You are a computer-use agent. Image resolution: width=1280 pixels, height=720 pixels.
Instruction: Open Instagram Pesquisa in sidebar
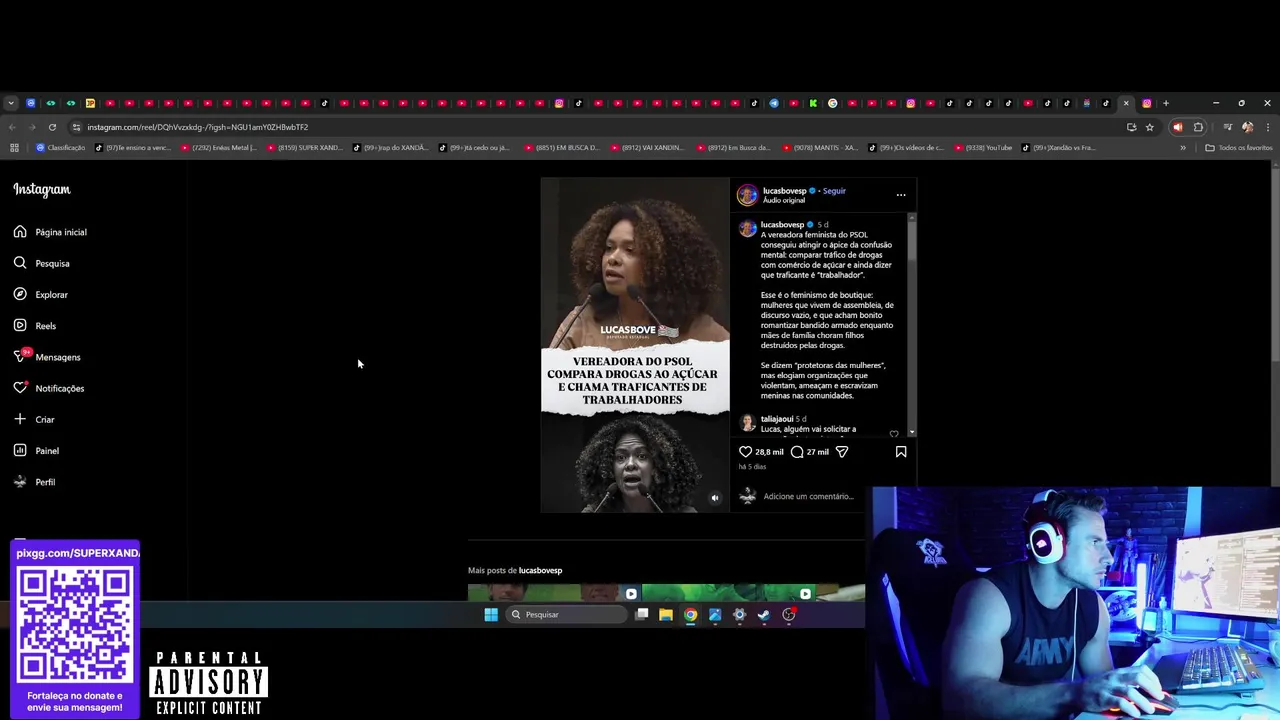[x=42, y=263]
